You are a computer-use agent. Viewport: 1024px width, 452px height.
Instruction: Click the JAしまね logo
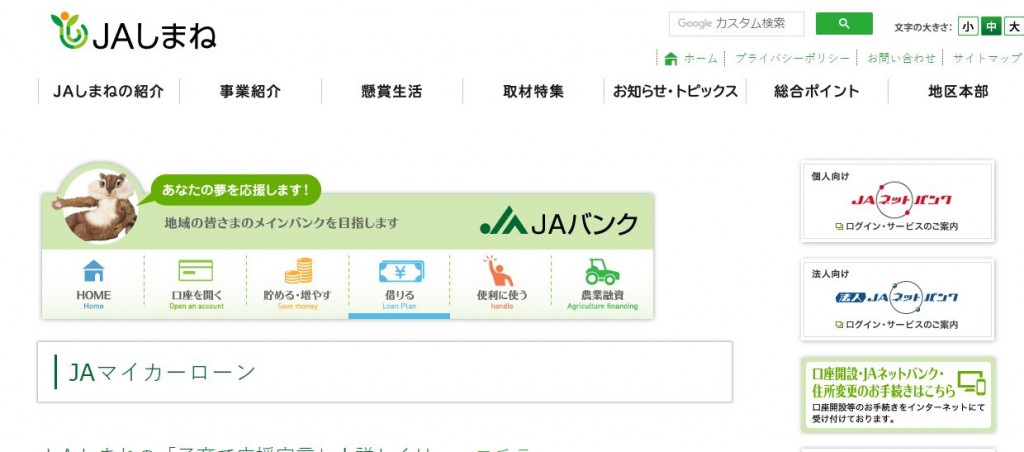[x=133, y=31]
